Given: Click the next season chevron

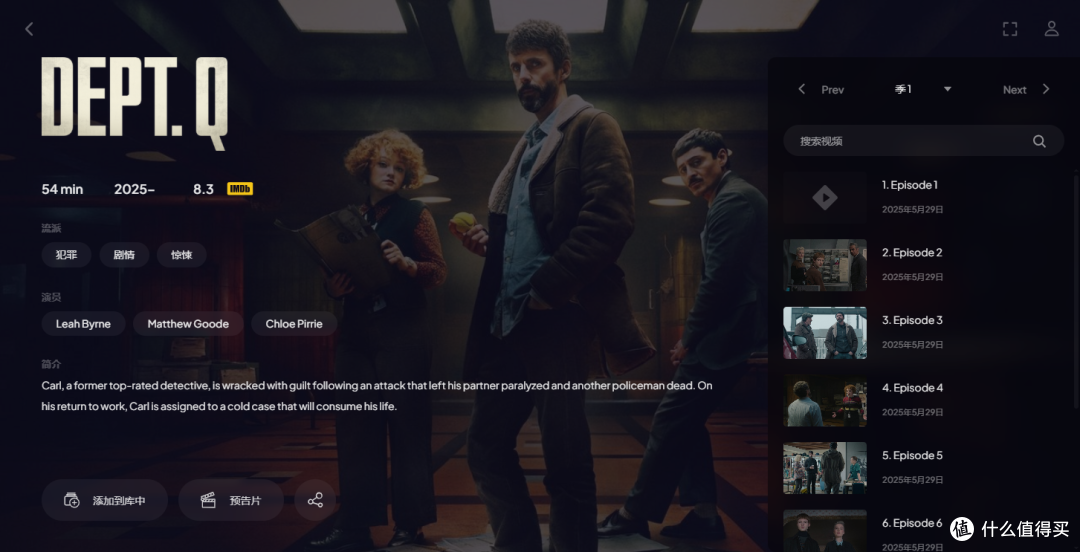Looking at the screenshot, I should click(1046, 89).
